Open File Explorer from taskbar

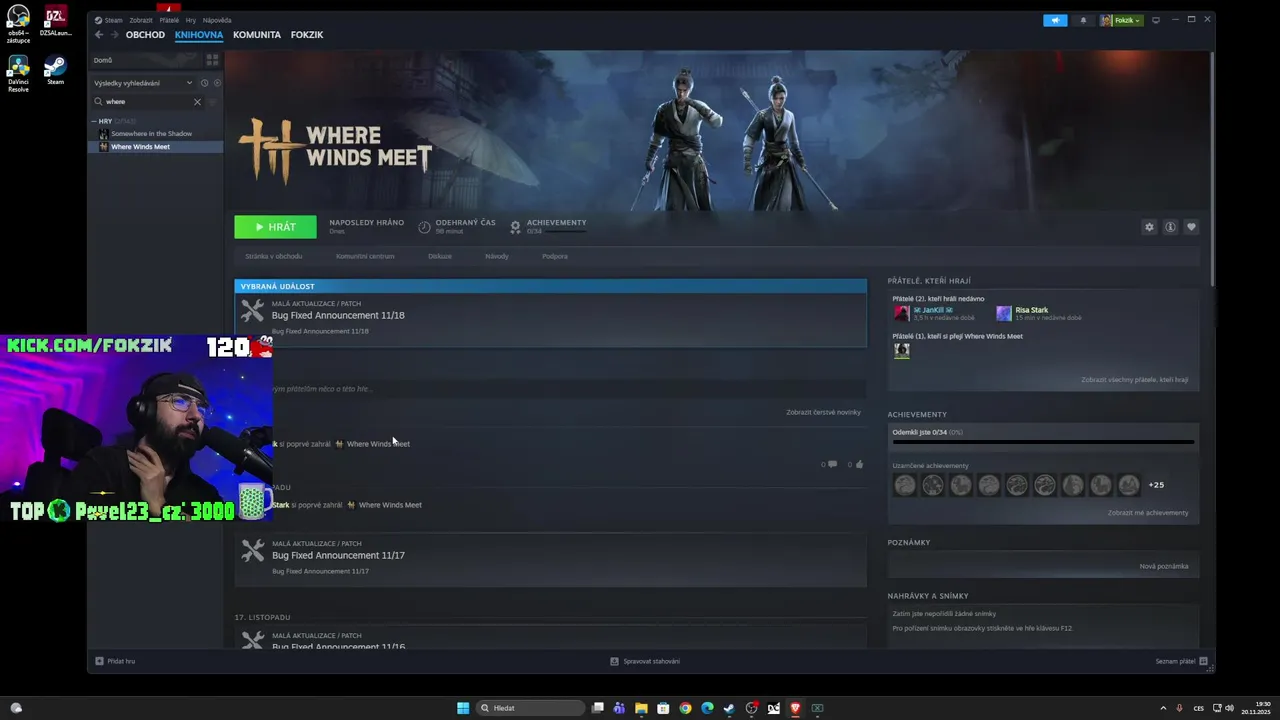pyautogui.click(x=641, y=708)
